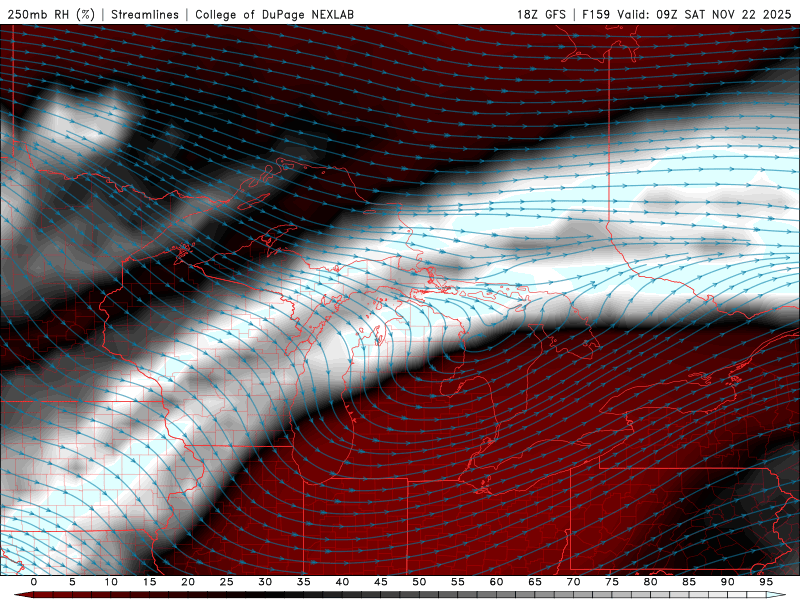Screen dimensions: 800x600
Task: Click the '80' colorbar scale label
Action: pos(650,582)
